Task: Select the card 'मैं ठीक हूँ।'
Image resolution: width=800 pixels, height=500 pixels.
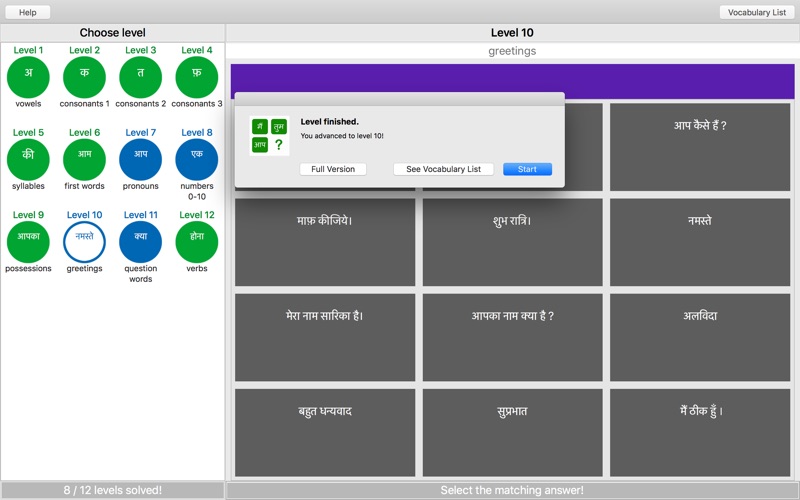Action: pos(699,433)
